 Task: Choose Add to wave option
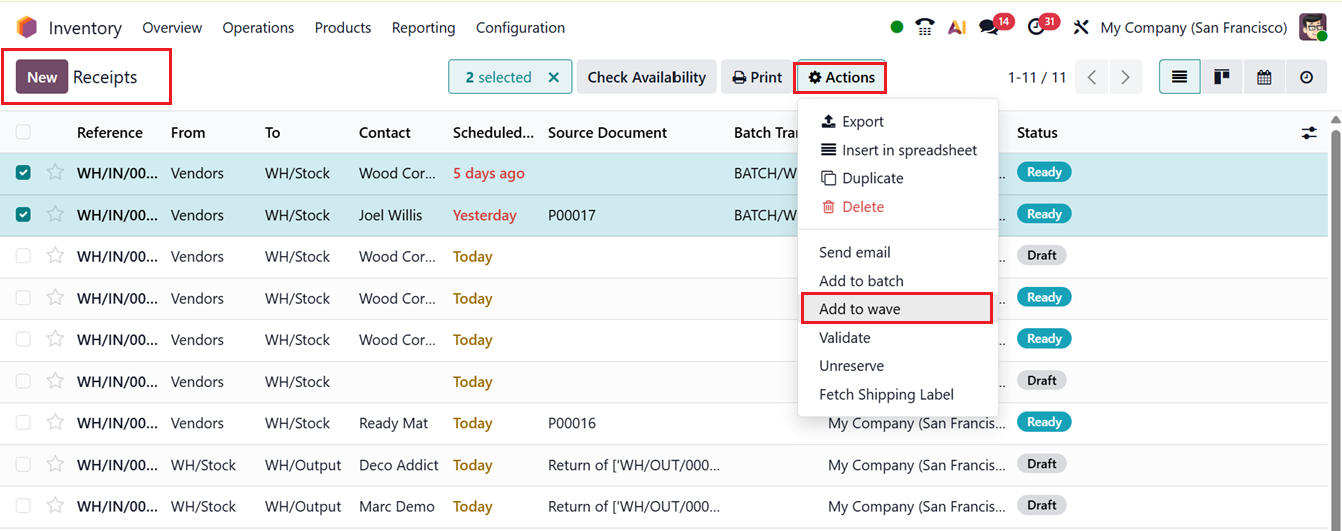click(859, 309)
